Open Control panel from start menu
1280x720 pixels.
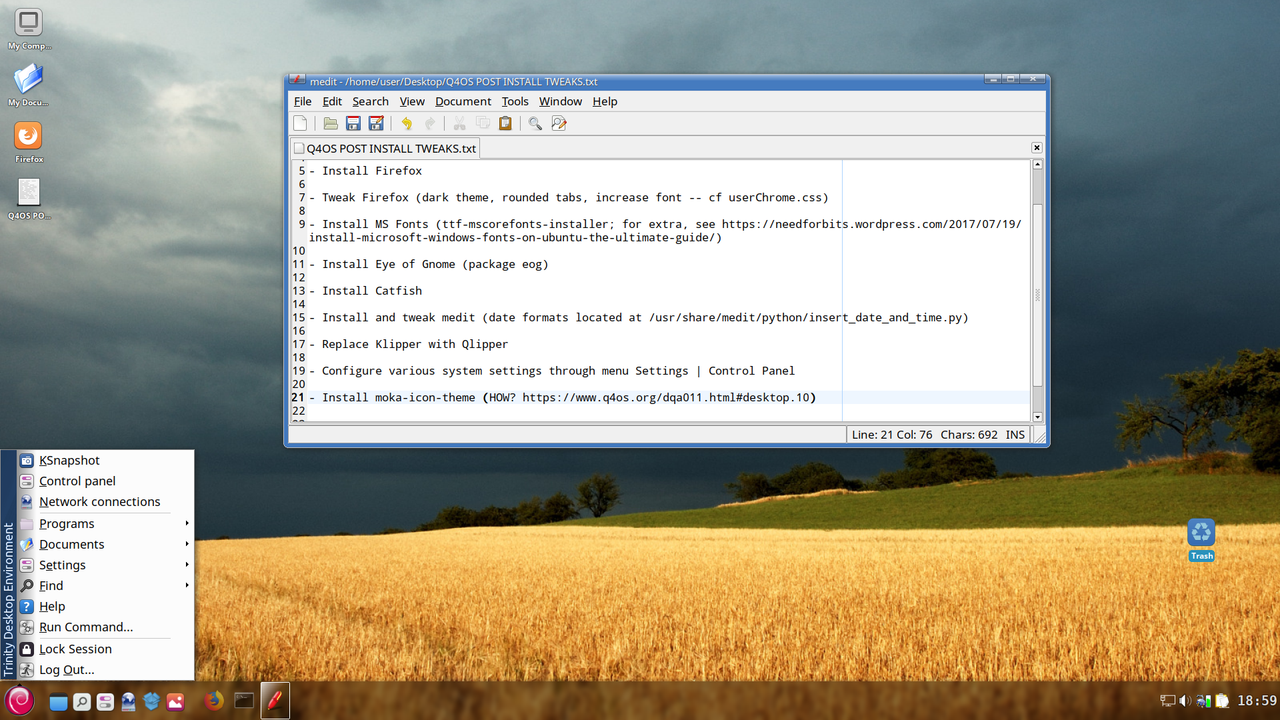[106, 481]
